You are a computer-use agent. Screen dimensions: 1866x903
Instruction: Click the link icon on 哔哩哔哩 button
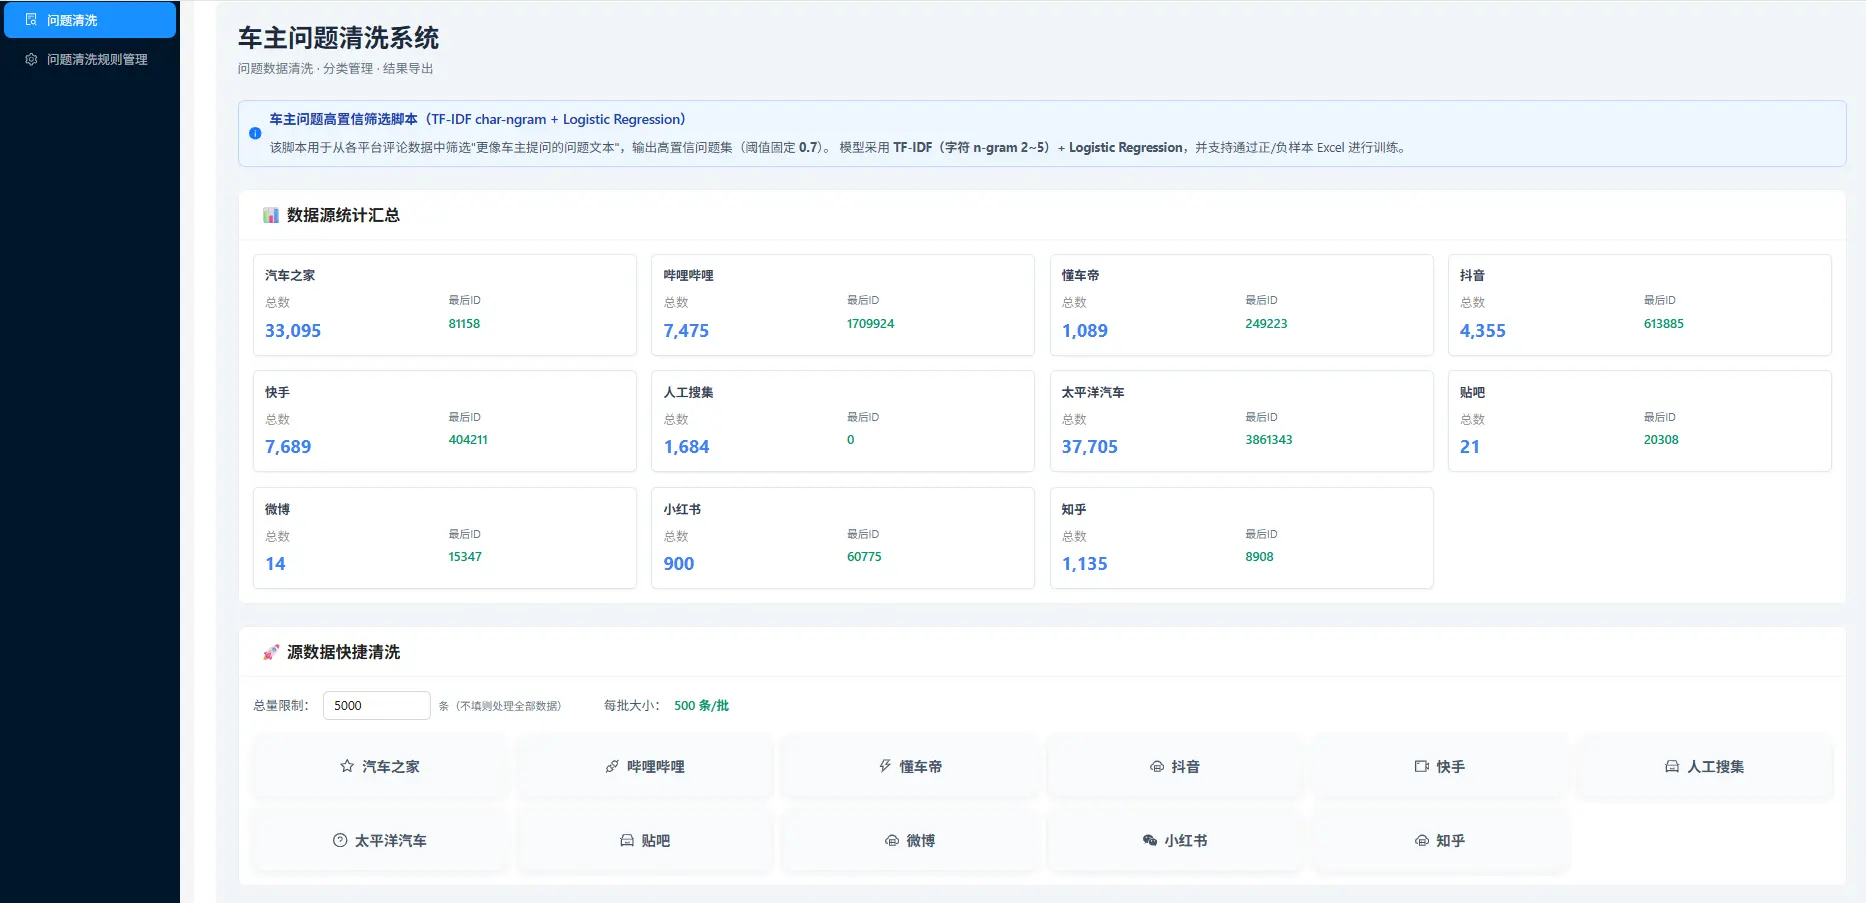pos(611,766)
